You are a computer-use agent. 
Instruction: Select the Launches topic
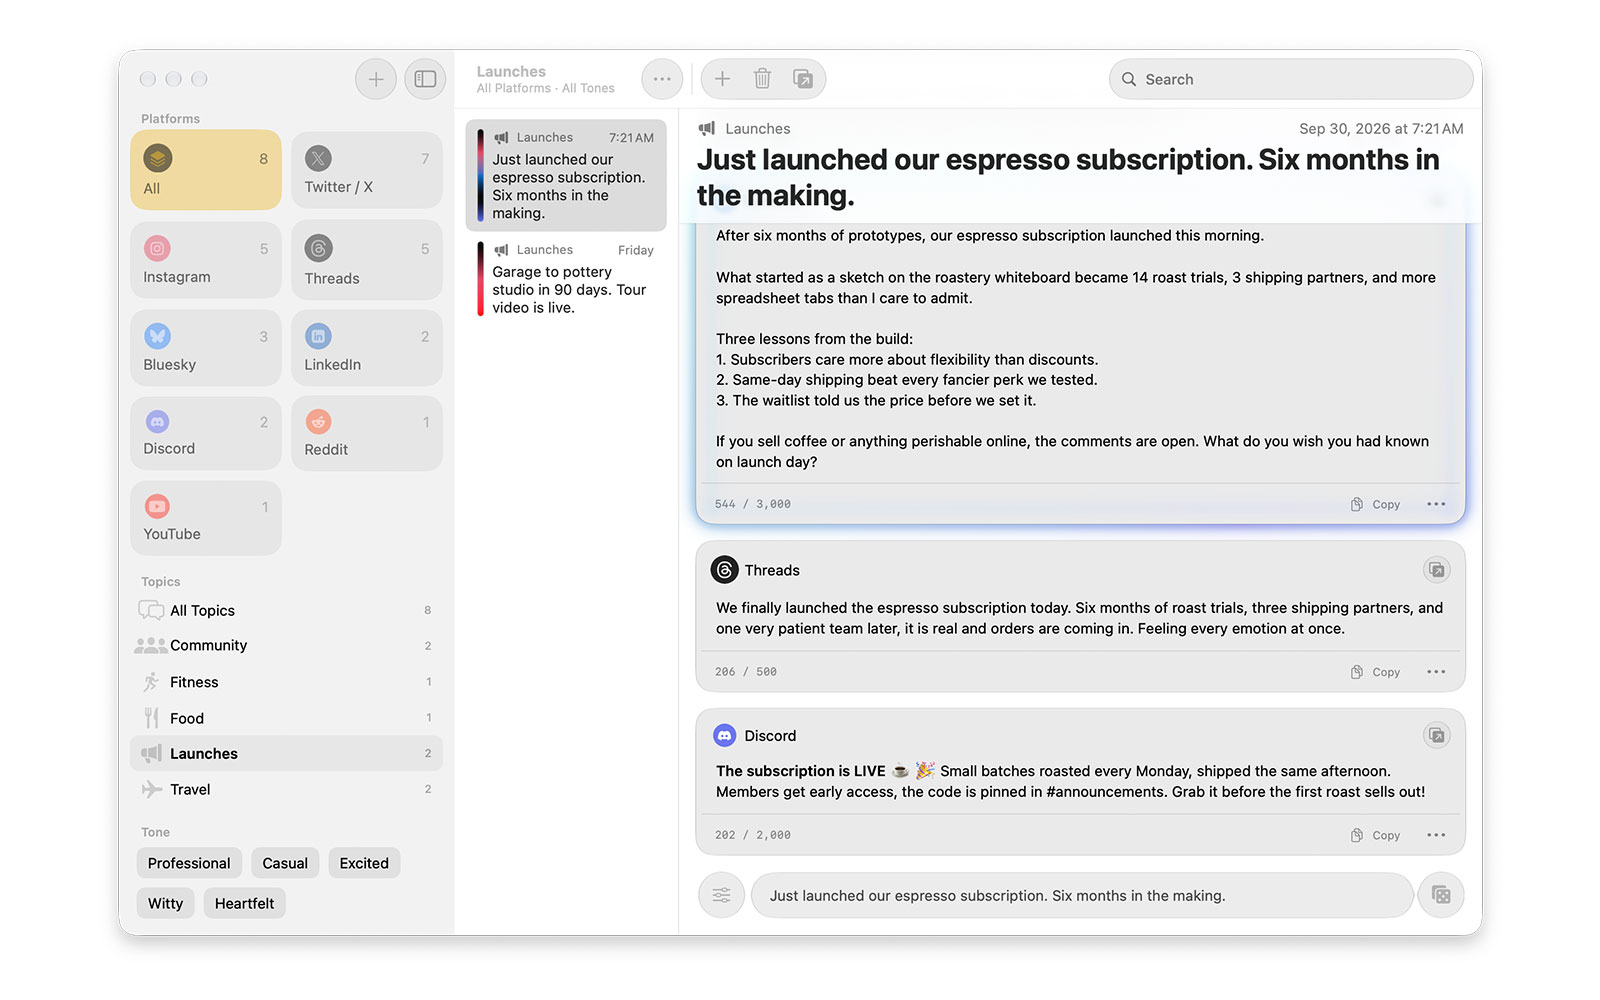click(286, 754)
